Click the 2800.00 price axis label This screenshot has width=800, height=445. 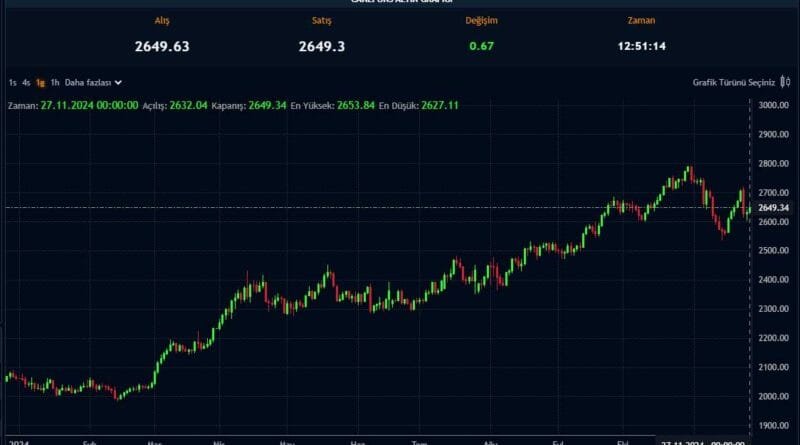coord(773,163)
